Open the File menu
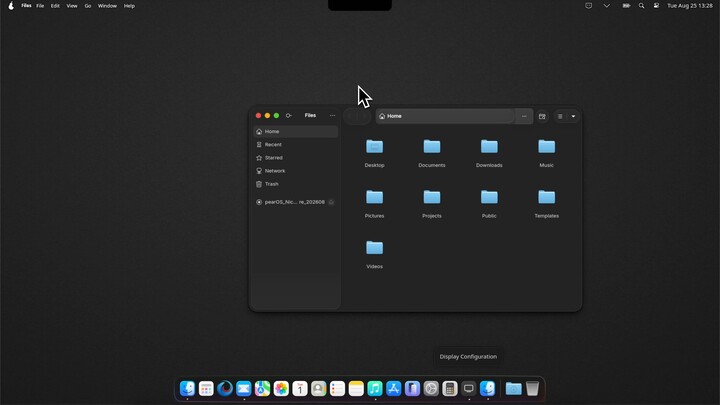 (x=40, y=6)
